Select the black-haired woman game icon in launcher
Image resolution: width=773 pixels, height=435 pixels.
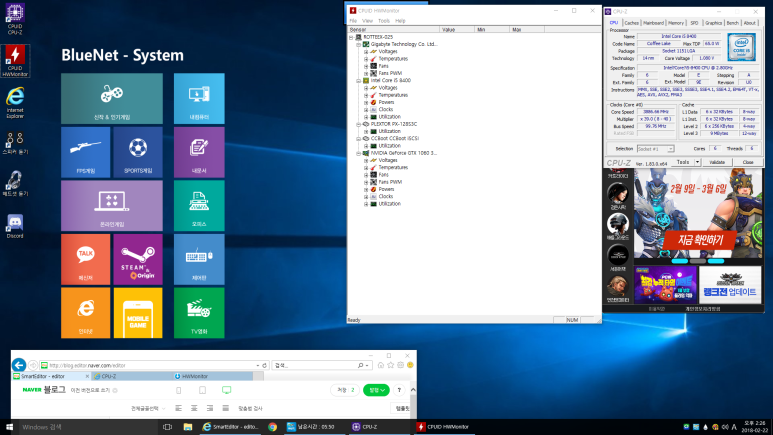618,193
